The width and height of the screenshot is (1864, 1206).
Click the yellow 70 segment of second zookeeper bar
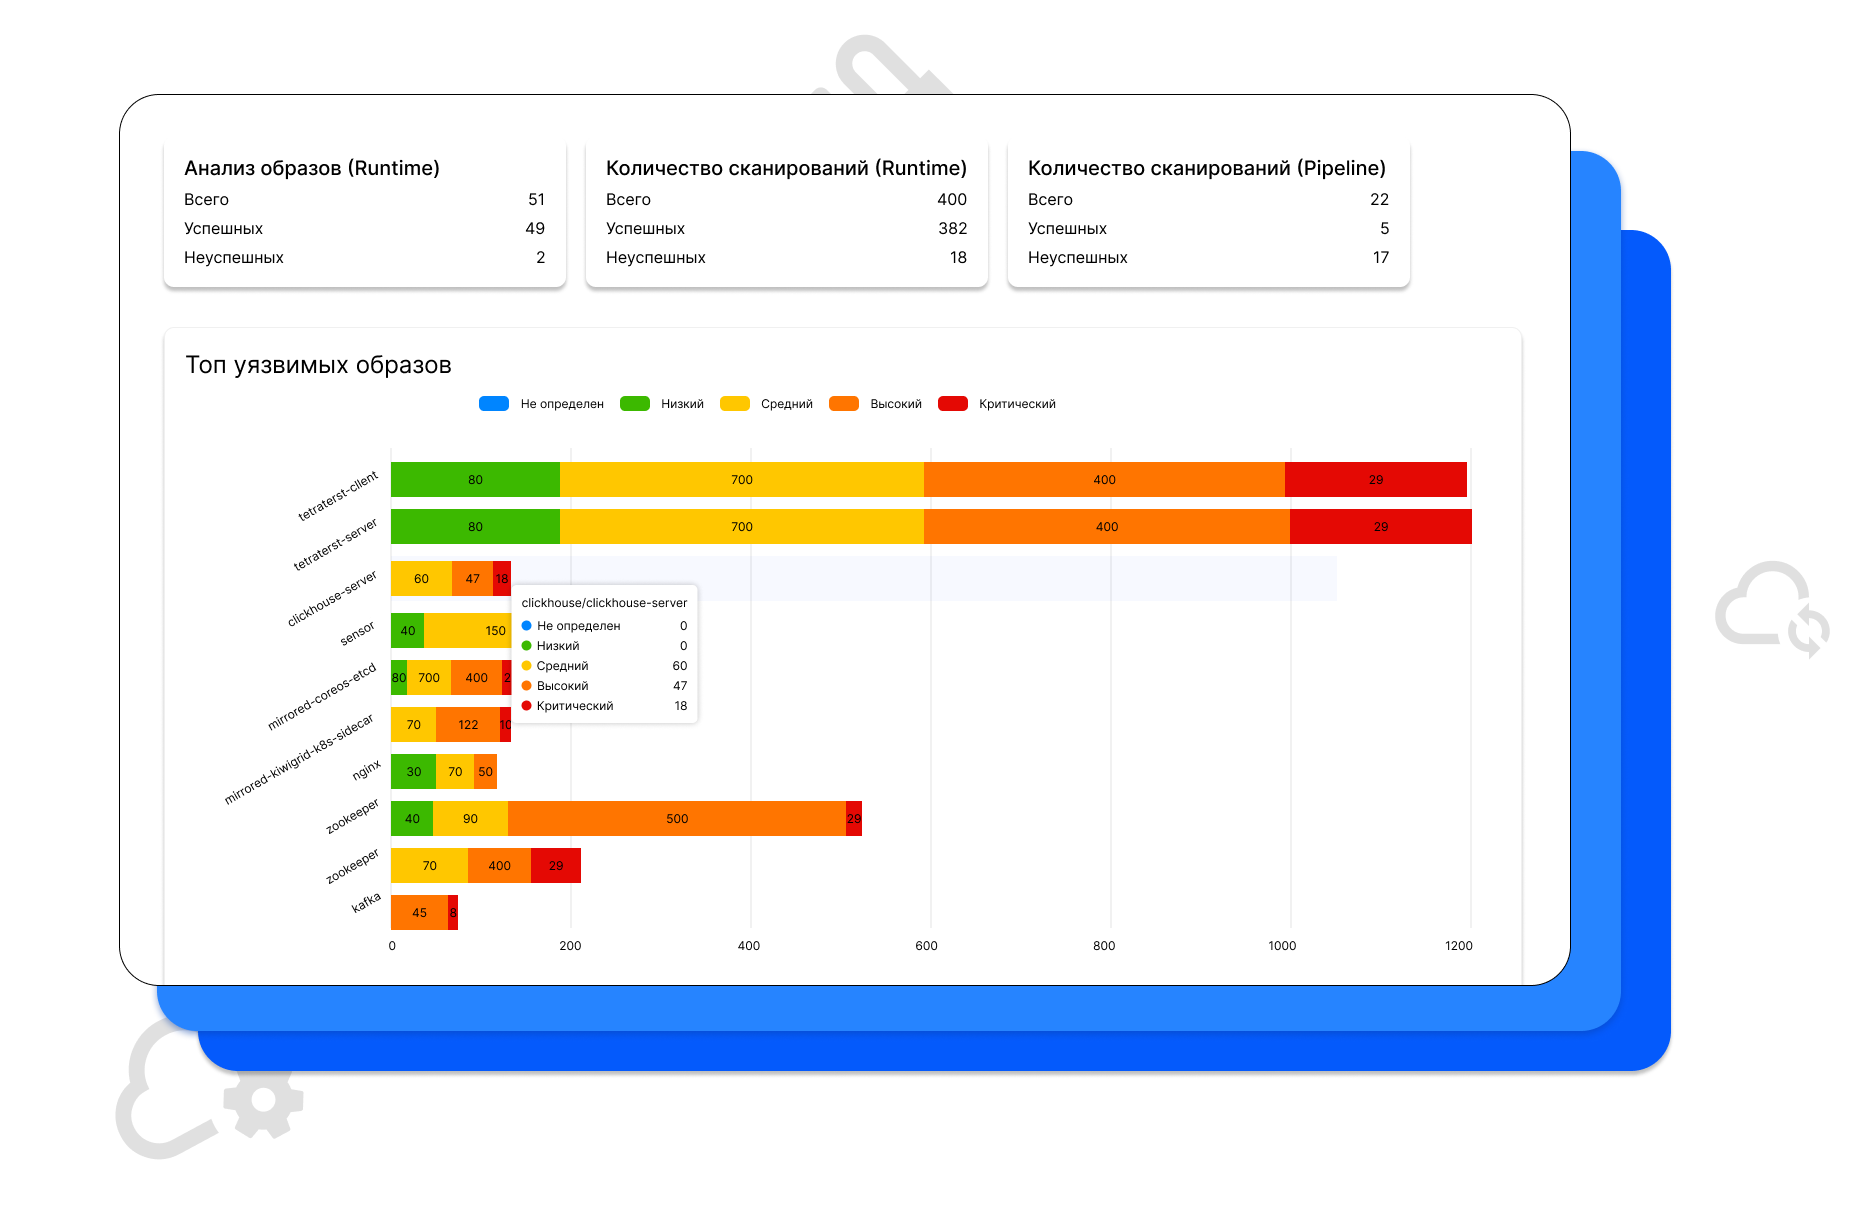(429, 866)
